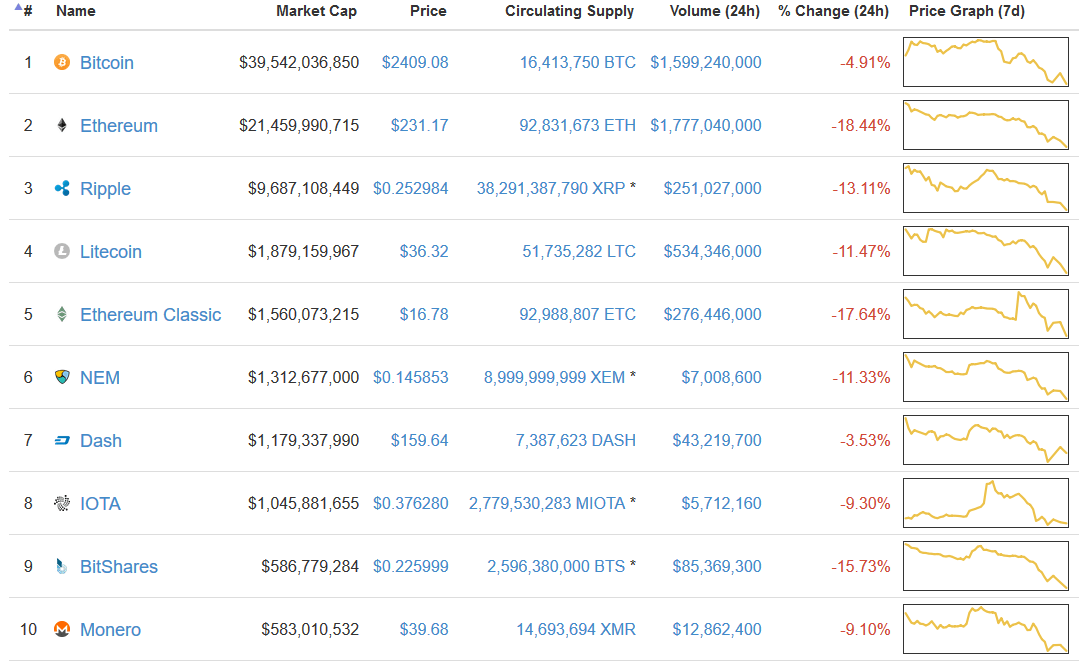1080x662 pixels.
Task: Click supply 92,831,673 ETH
Action: (x=577, y=125)
